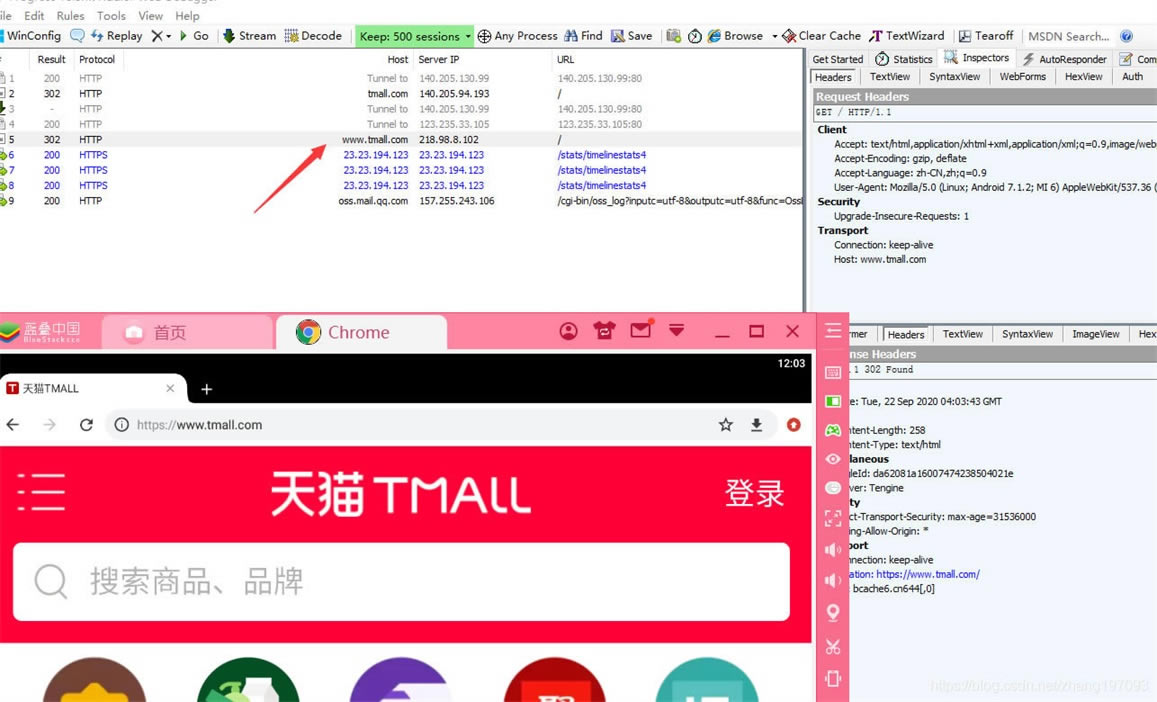Rotate screen with BlueStacks phone icon

click(833, 678)
